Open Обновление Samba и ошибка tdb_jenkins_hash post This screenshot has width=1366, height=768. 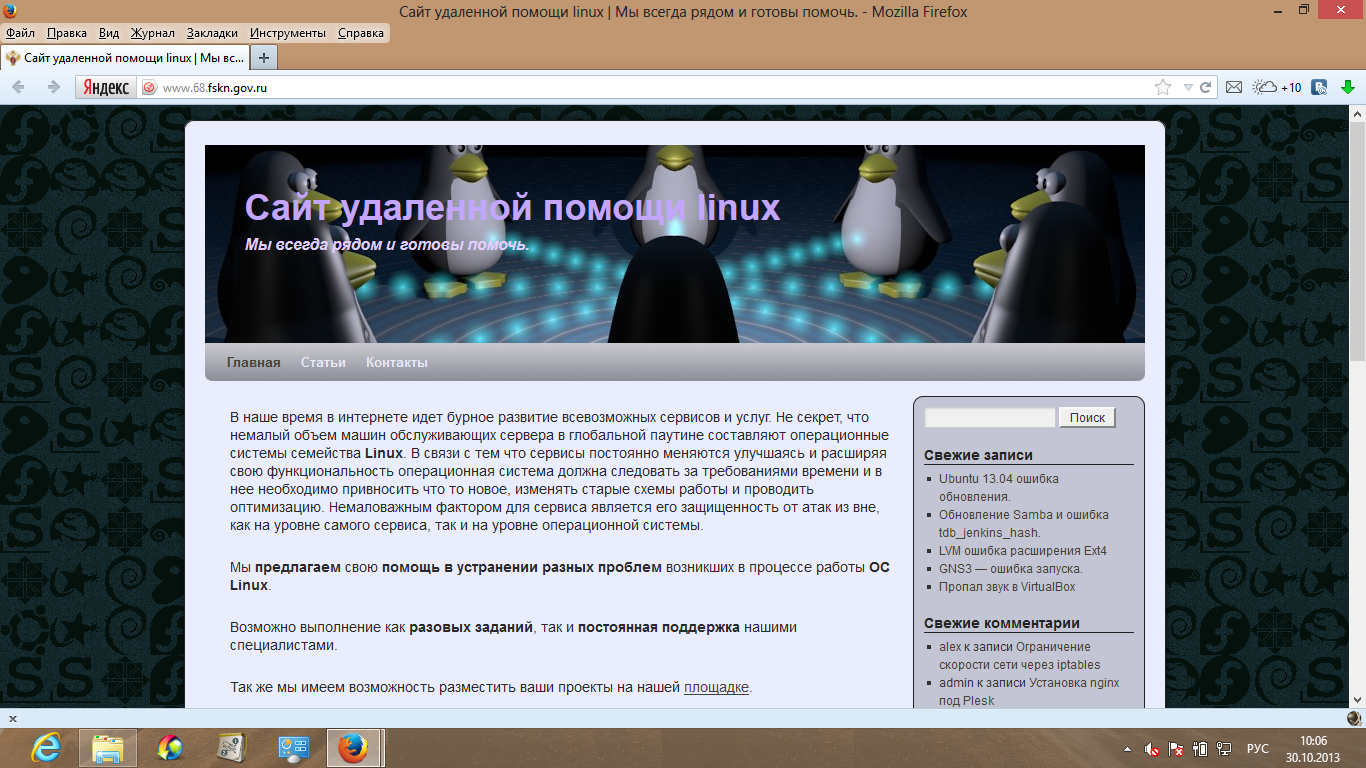coord(1023,523)
